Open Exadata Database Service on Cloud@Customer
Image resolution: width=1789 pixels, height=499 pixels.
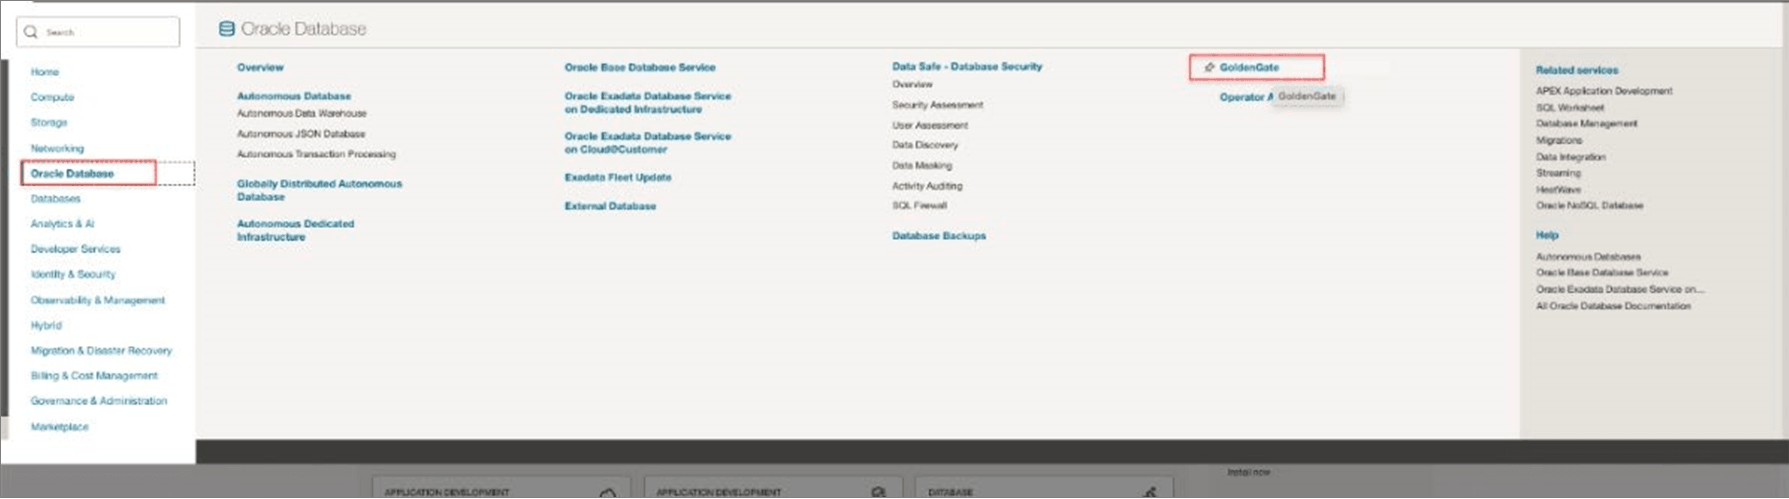click(x=648, y=142)
